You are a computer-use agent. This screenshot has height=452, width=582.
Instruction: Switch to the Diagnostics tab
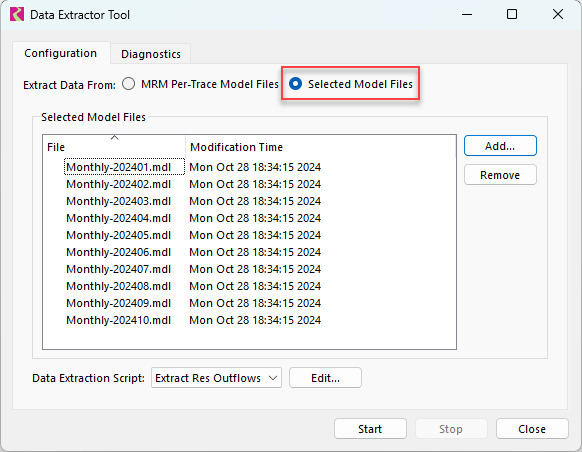pyautogui.click(x=151, y=54)
